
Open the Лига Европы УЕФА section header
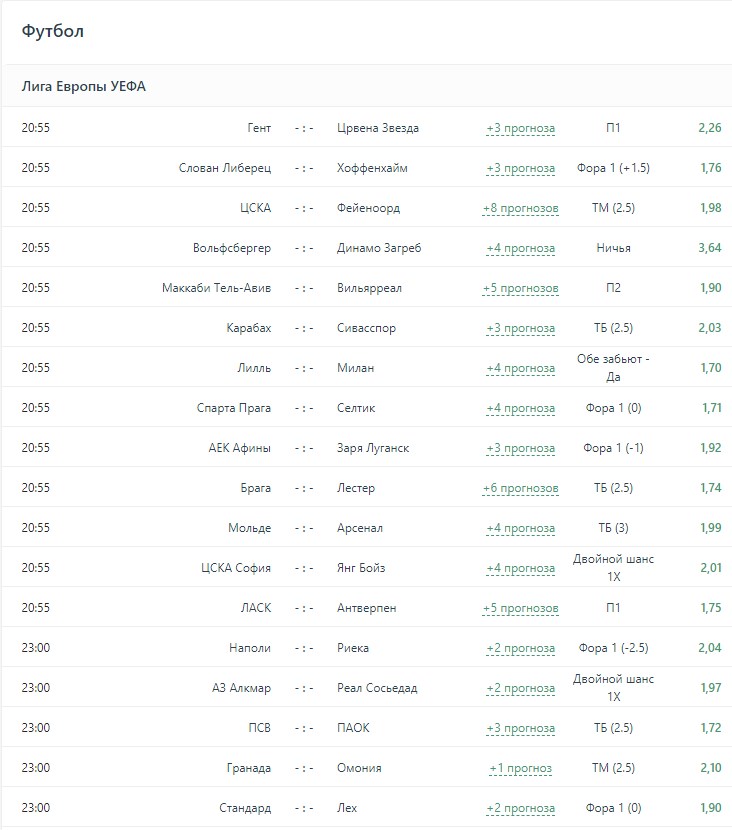tap(84, 87)
